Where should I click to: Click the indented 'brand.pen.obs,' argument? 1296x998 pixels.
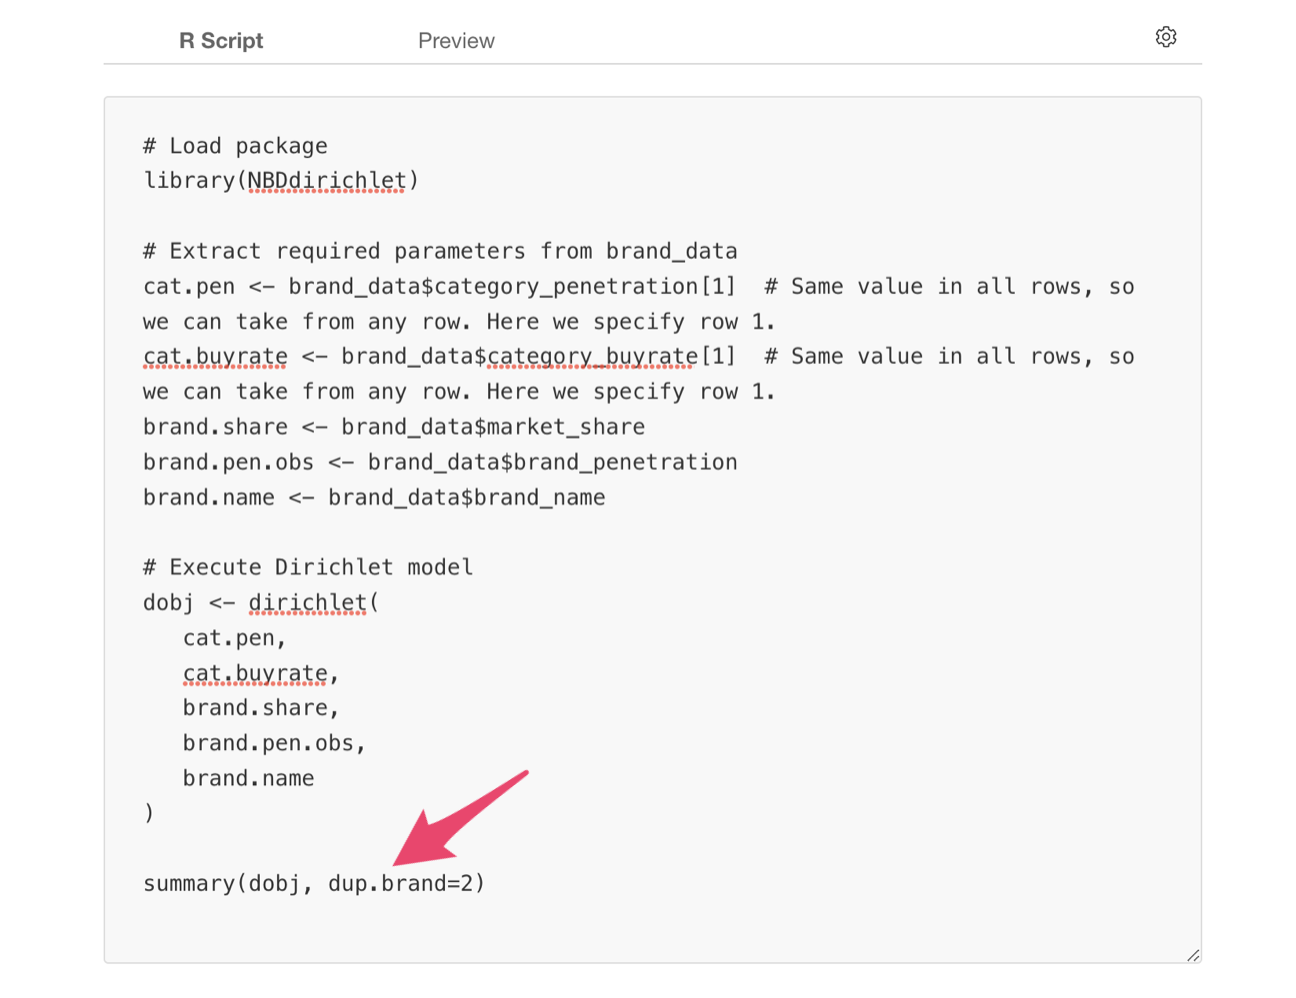coord(274,744)
